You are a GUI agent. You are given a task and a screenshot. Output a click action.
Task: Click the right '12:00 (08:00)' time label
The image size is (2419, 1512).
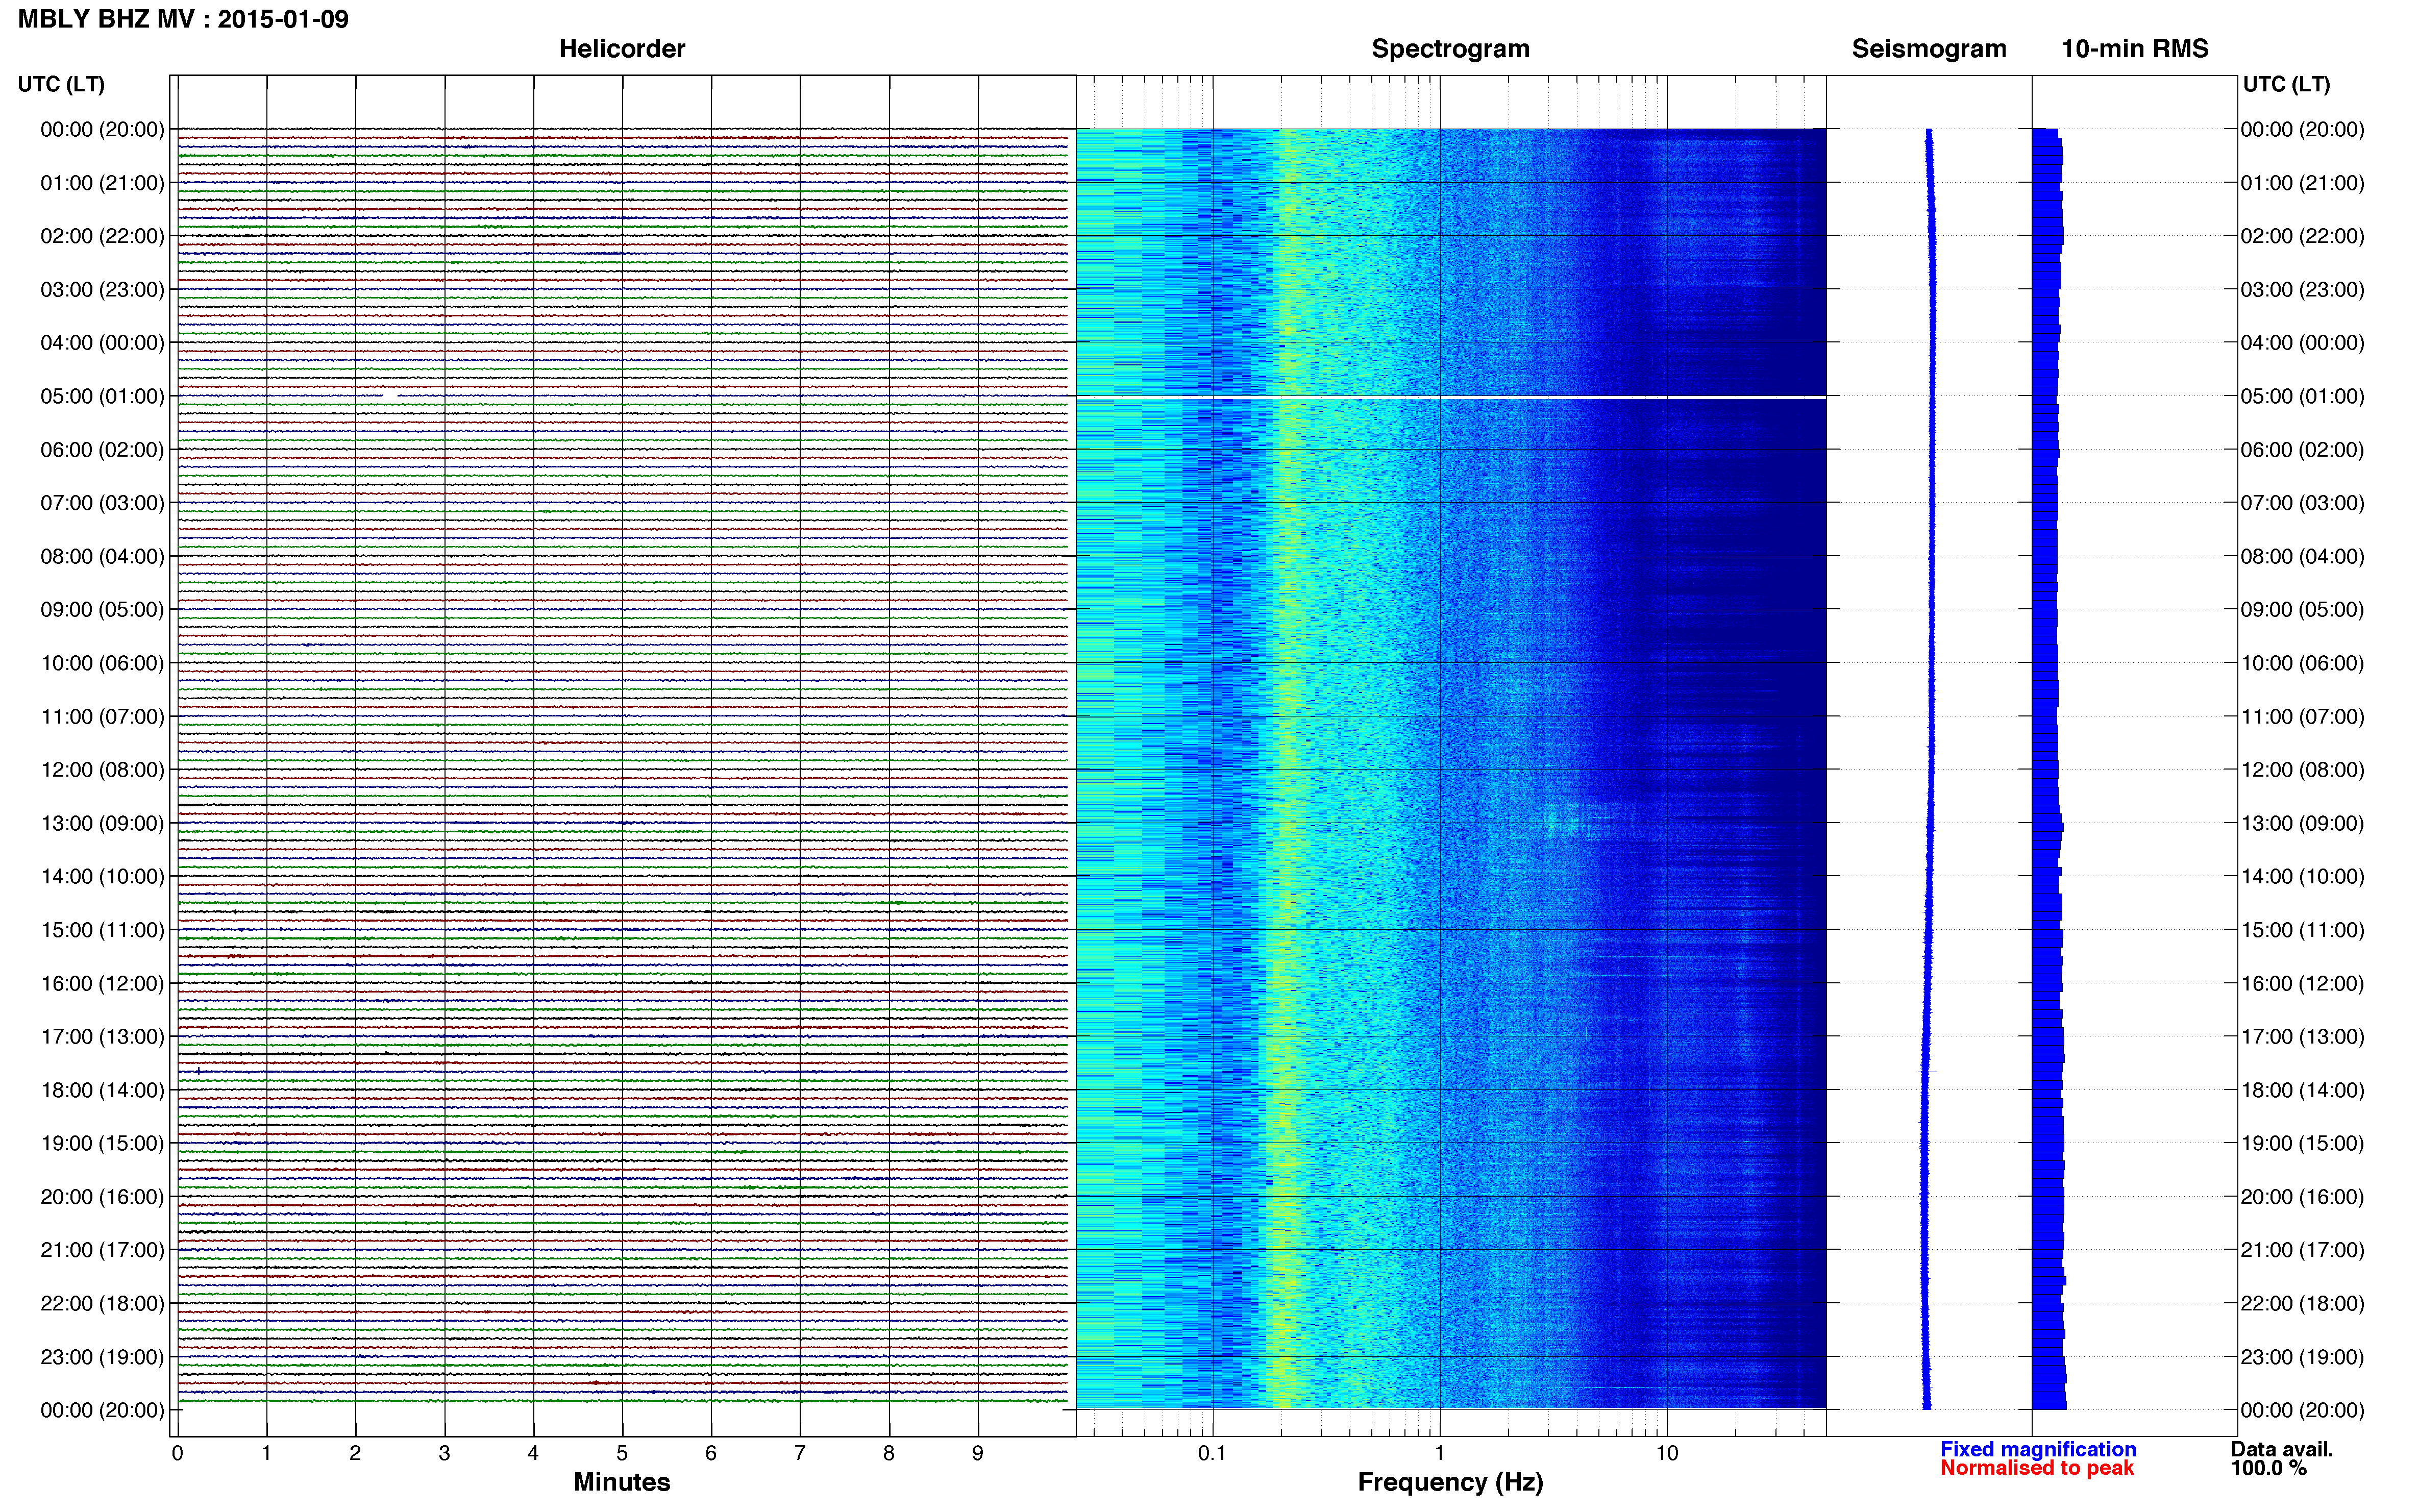click(2302, 770)
